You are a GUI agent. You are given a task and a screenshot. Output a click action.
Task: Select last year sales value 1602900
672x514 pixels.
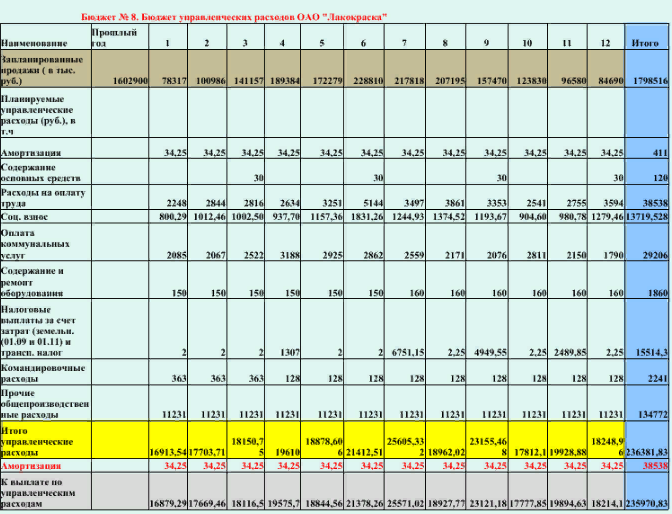tap(131, 81)
